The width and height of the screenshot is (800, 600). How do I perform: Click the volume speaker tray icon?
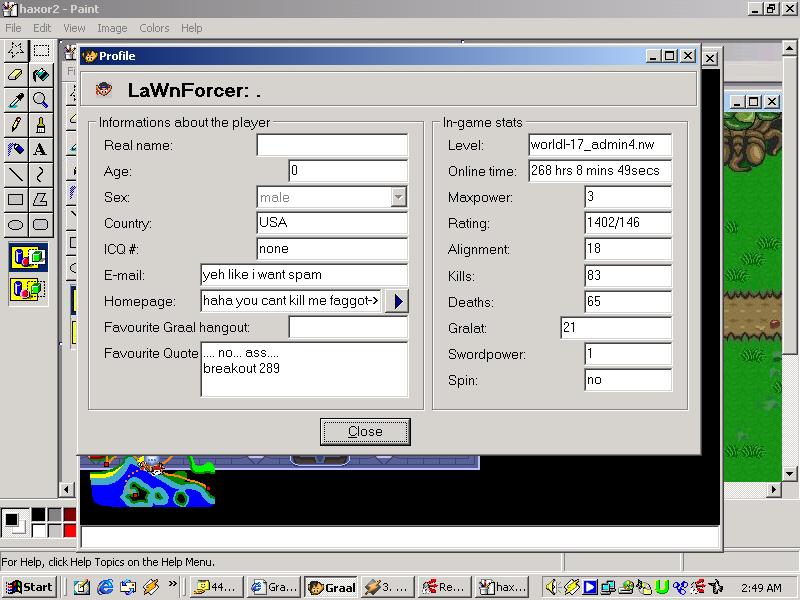click(552, 587)
